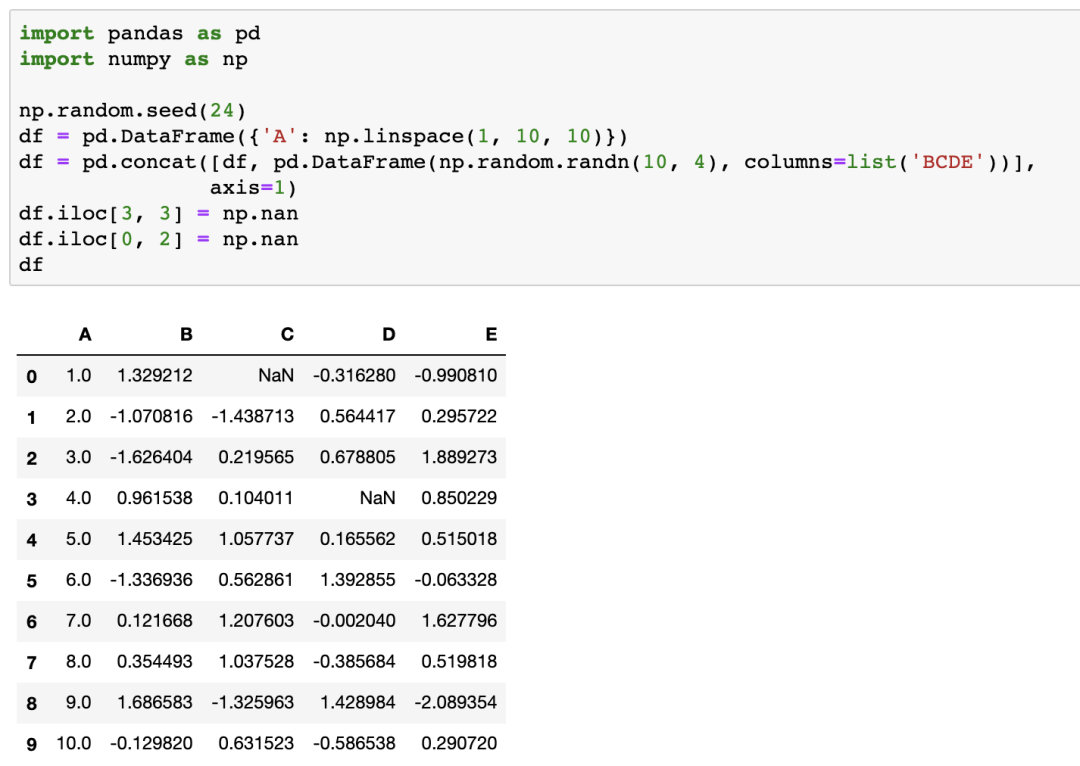Click the value 1.207603
The image size is (1080, 766).
(x=256, y=621)
